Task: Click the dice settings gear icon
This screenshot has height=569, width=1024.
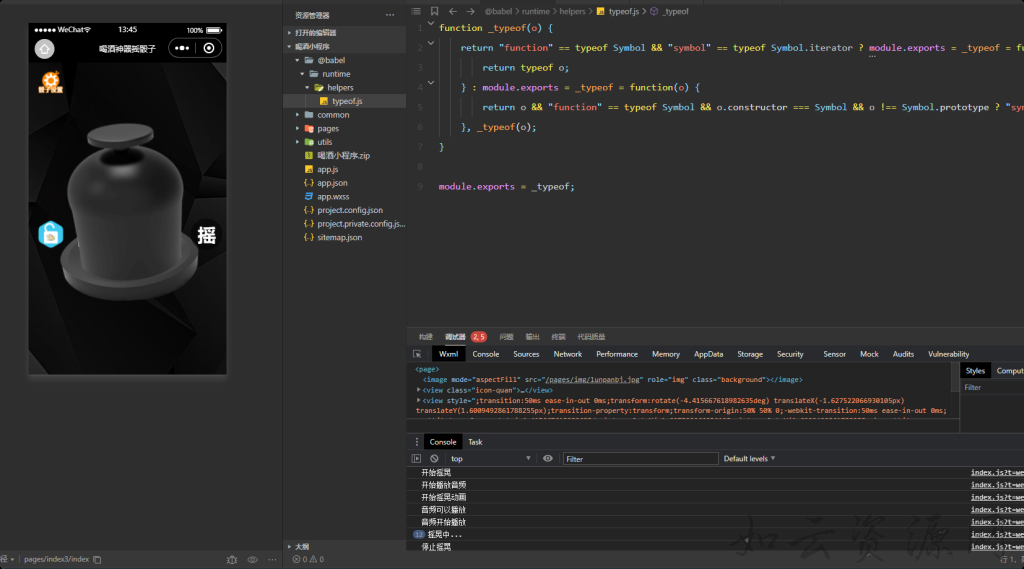Action: pyautogui.click(x=50, y=81)
